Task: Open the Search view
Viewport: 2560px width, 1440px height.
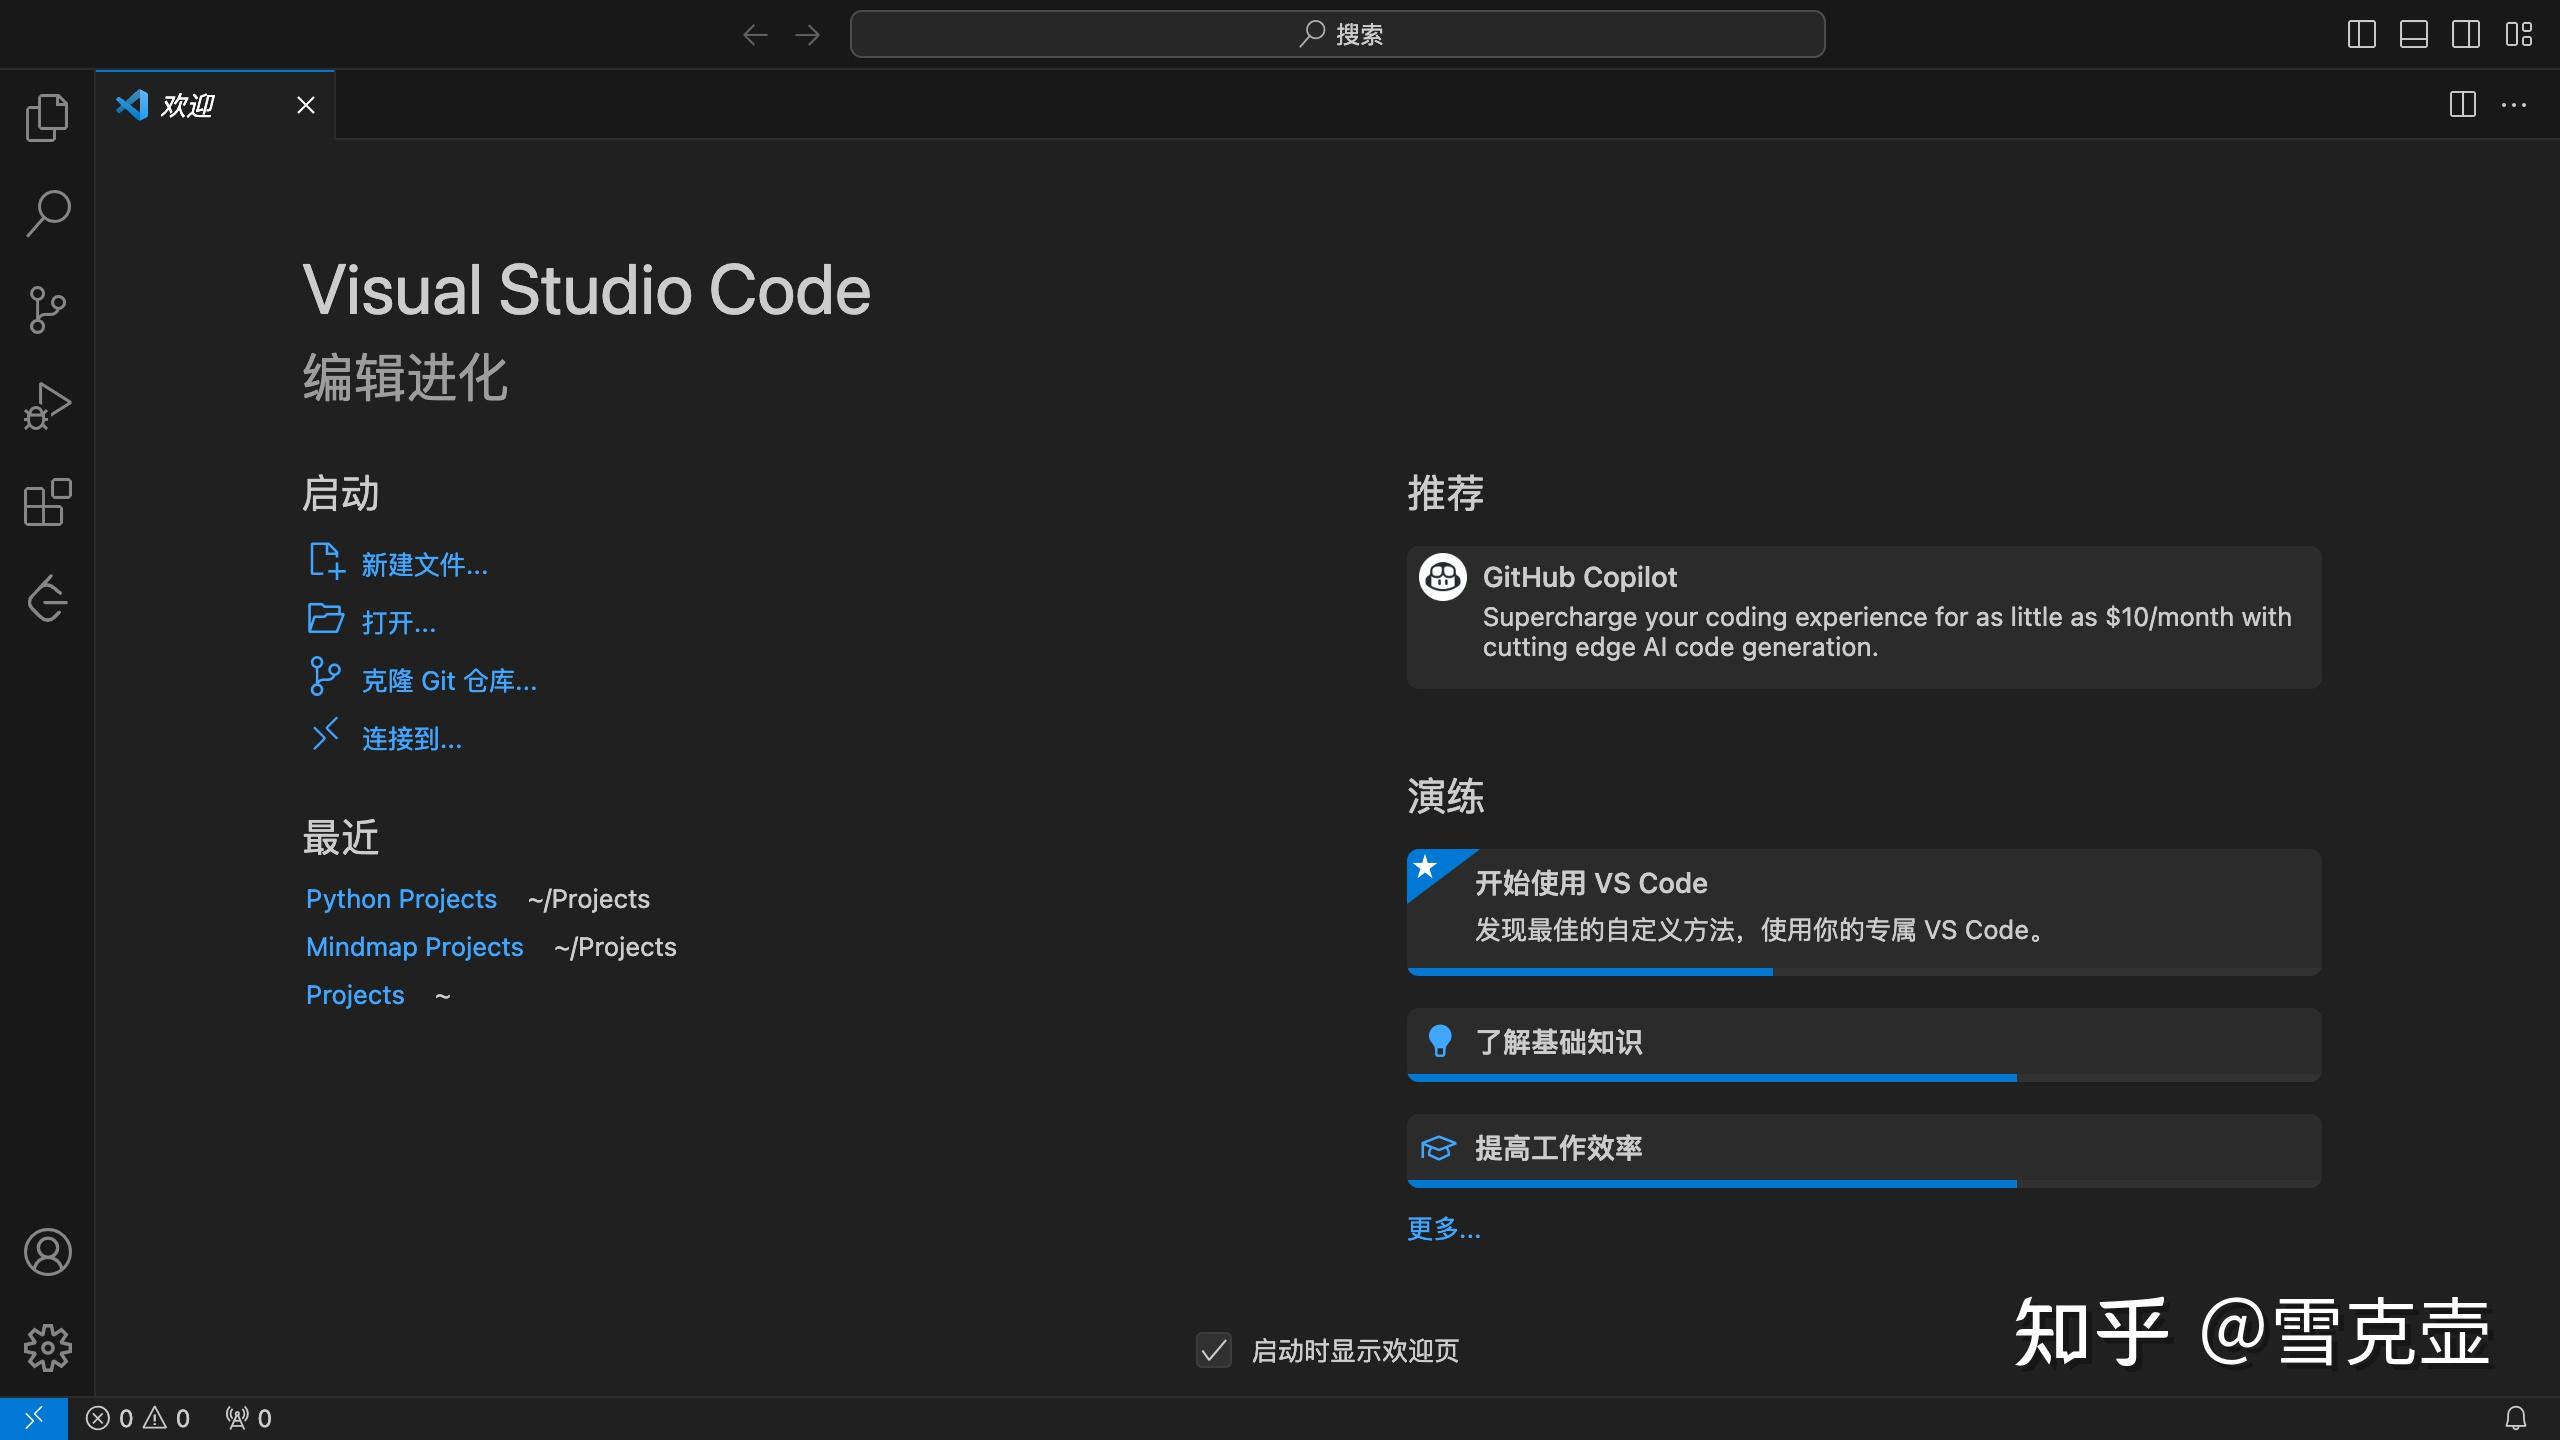Action: click(x=47, y=212)
